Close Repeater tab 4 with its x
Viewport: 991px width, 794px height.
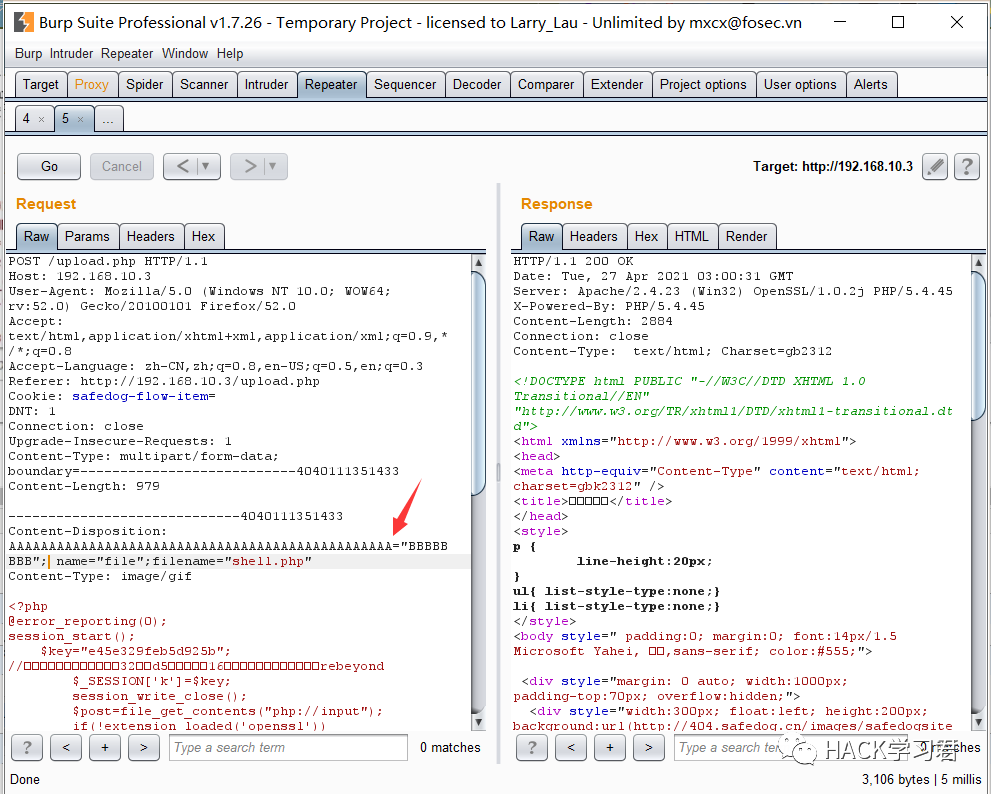[41, 119]
